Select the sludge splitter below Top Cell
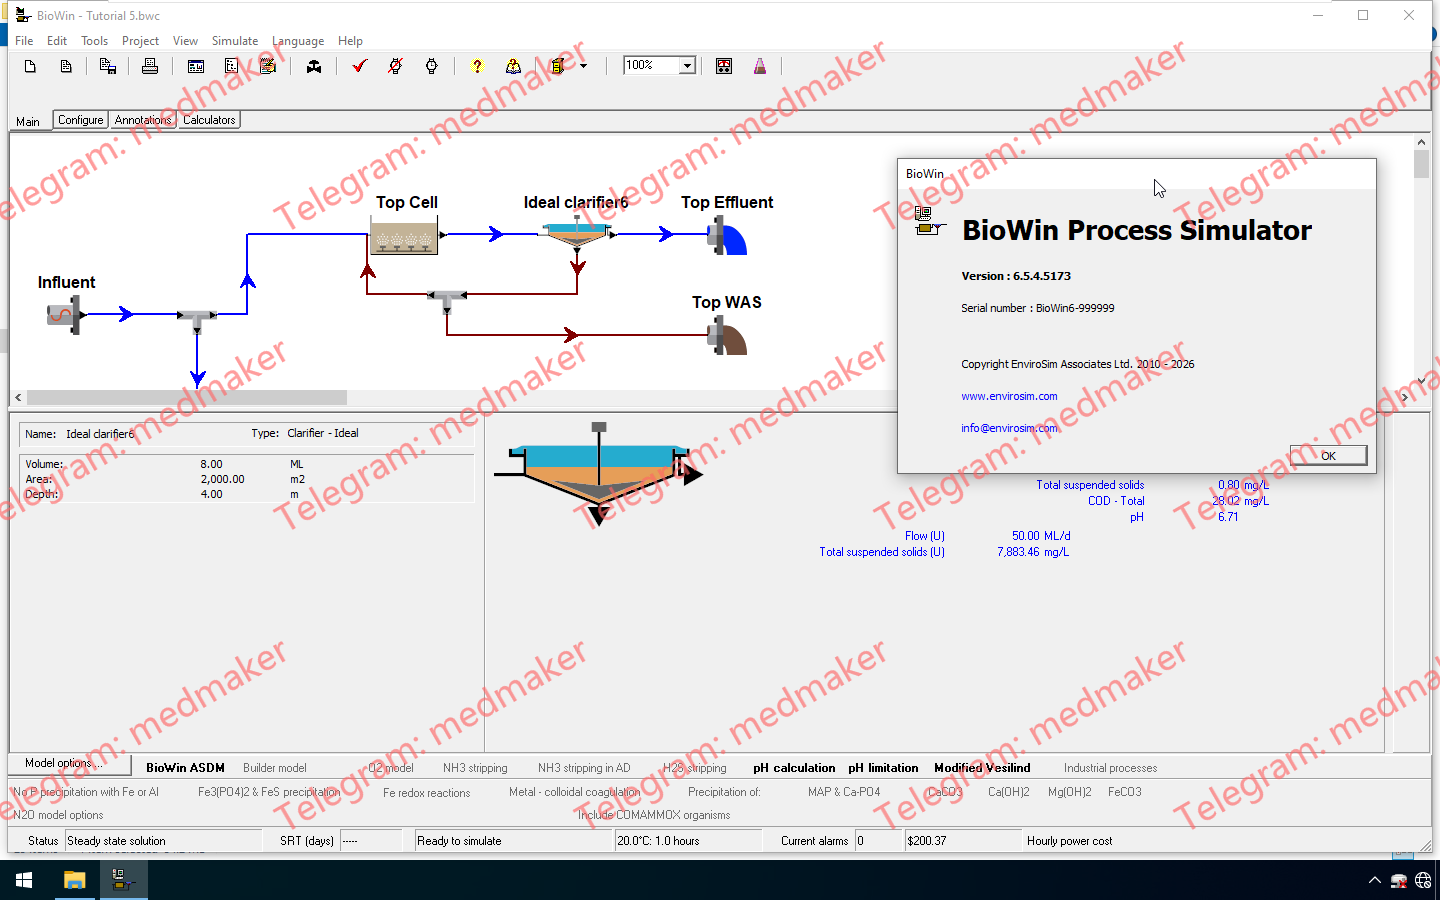Viewport: 1440px width, 900px height. coord(447,299)
